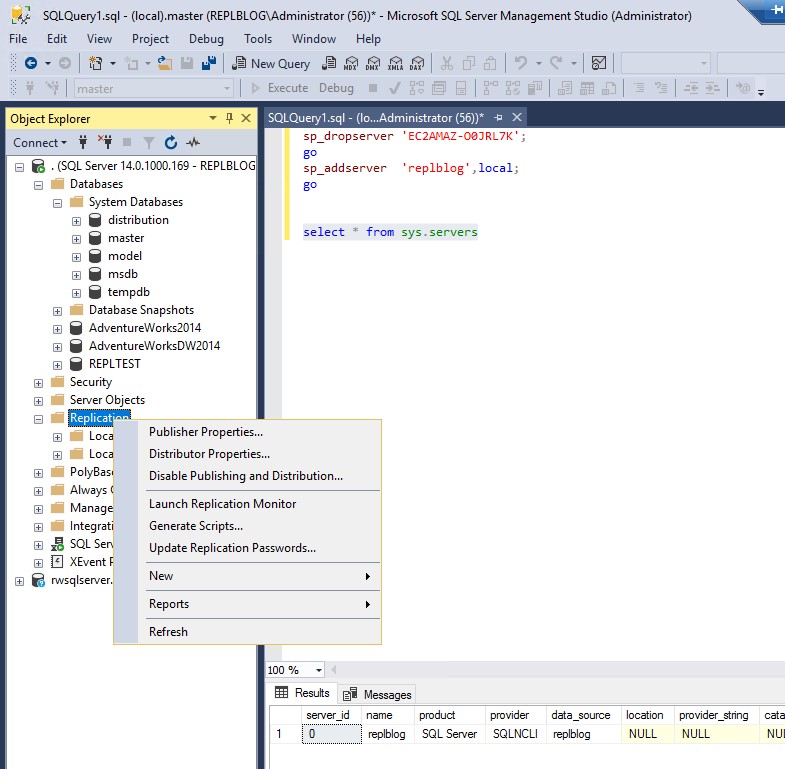Screen dimensions: 785x769
Task: Switch to the Results tab
Action: coord(303,693)
